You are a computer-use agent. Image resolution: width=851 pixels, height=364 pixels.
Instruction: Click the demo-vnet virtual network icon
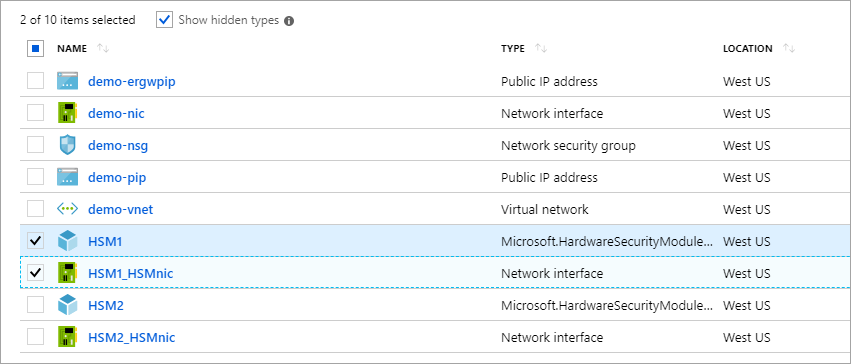coord(67,209)
